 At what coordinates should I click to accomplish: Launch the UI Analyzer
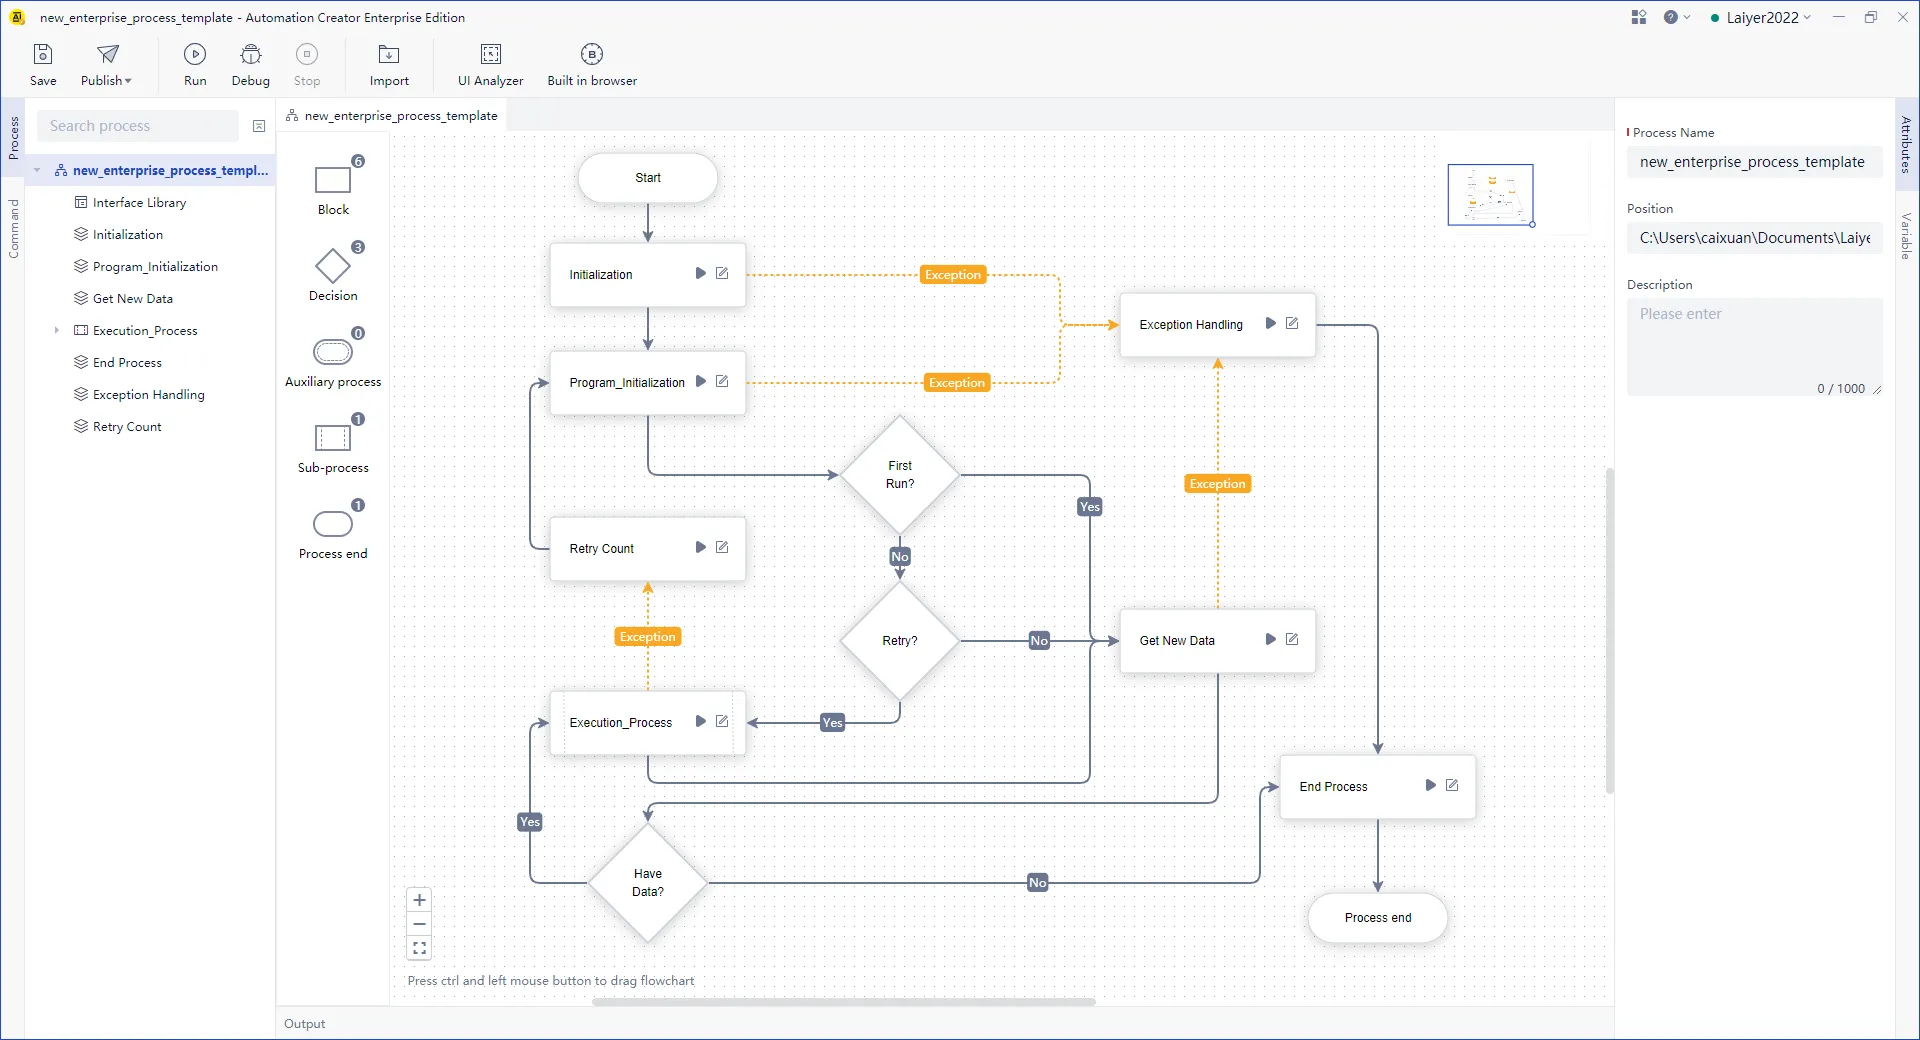[x=491, y=65]
